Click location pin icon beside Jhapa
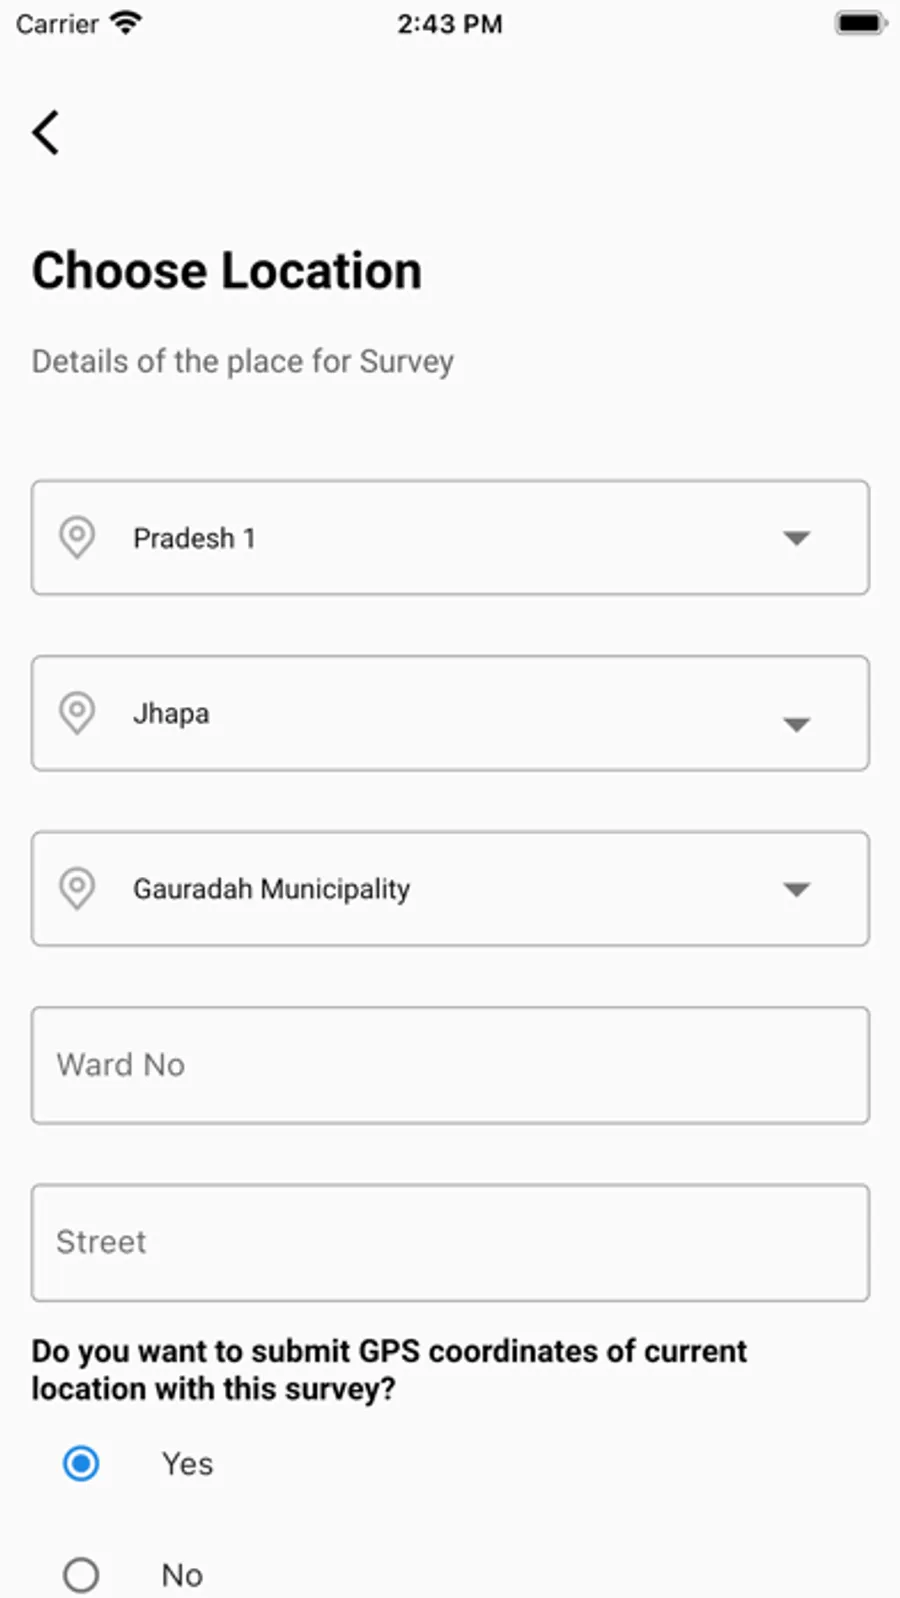 (77, 713)
